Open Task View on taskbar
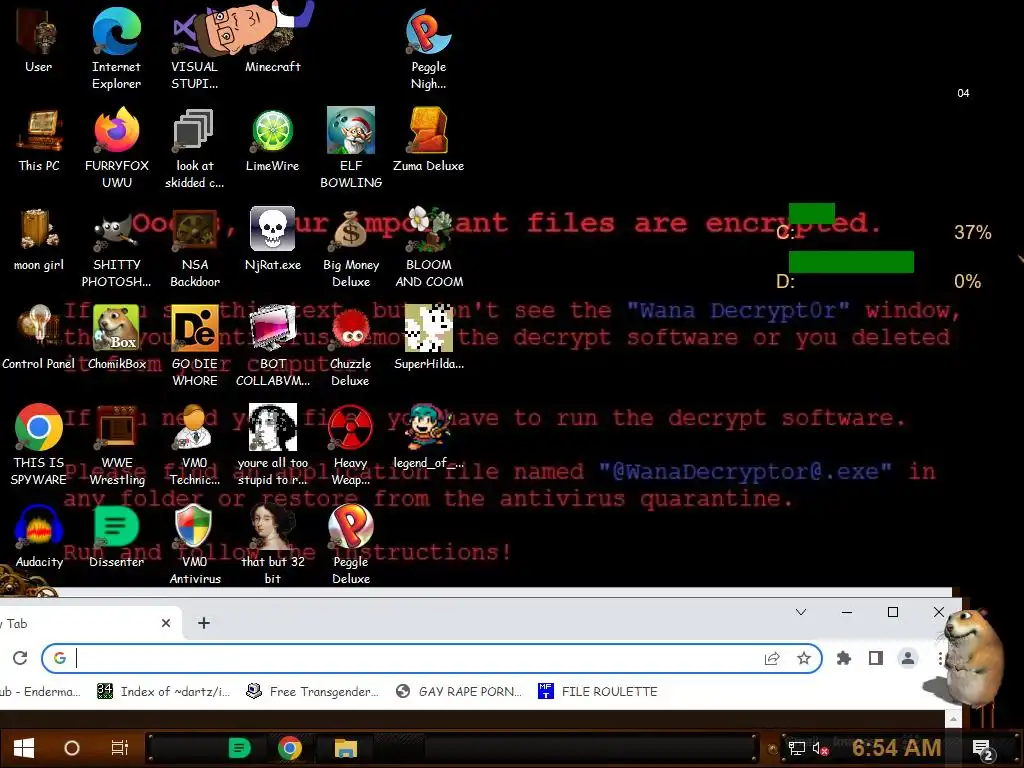This screenshot has width=1024, height=768. [x=120, y=748]
